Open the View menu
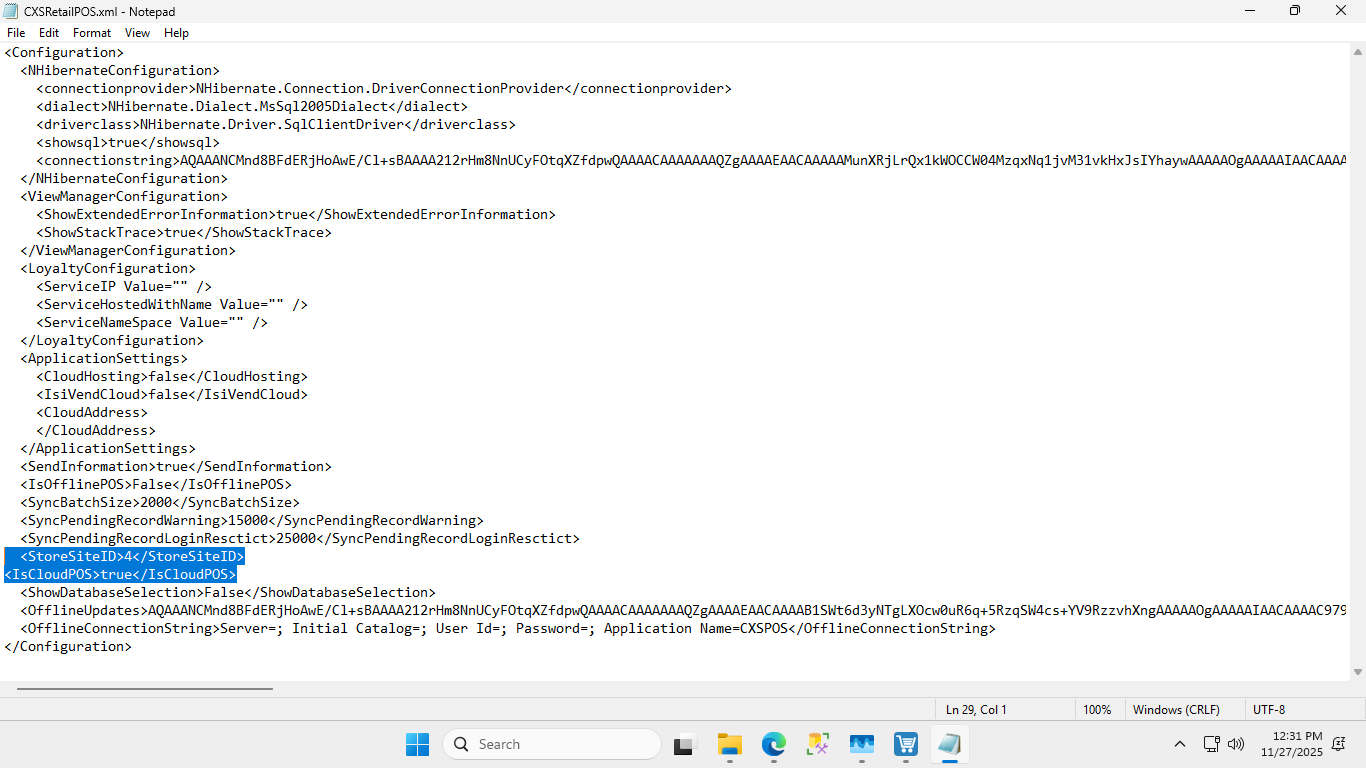This screenshot has width=1366, height=768. (137, 33)
